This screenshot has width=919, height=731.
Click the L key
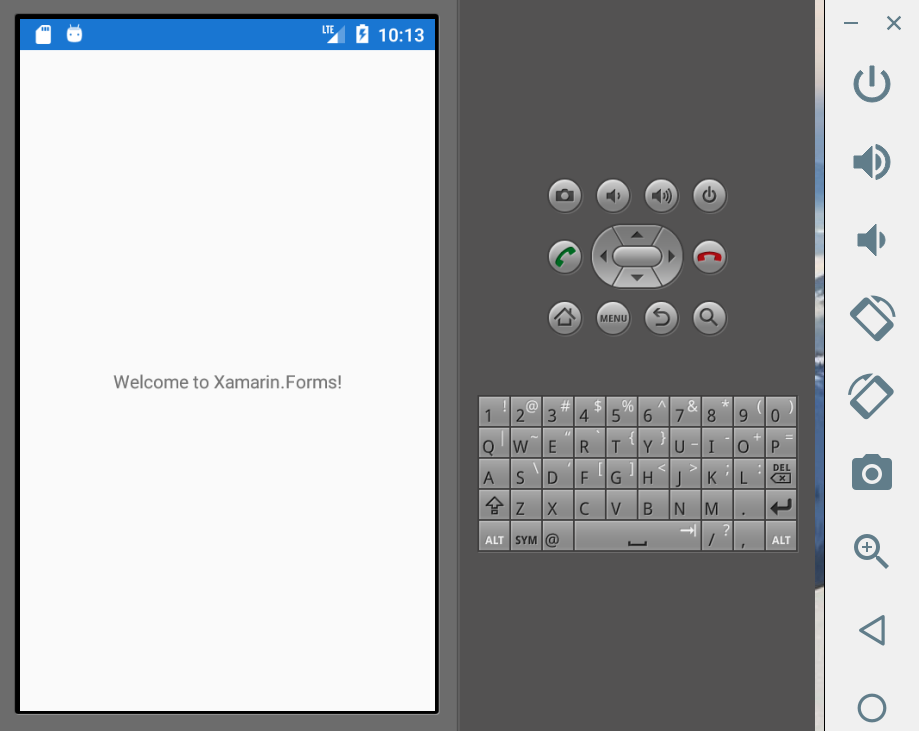tap(748, 474)
